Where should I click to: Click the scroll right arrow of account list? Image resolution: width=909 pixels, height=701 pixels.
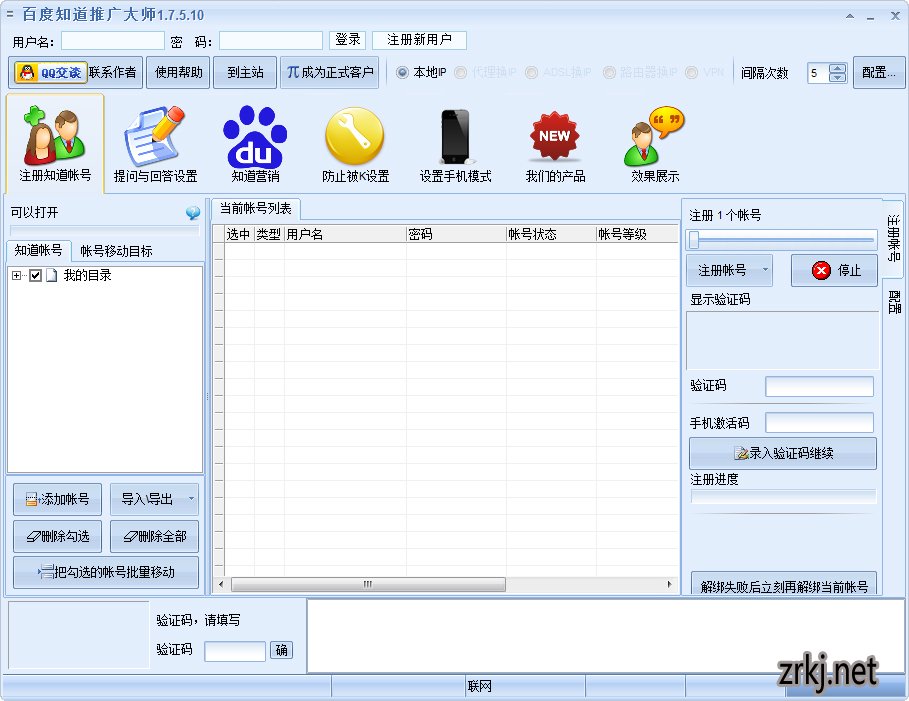670,584
